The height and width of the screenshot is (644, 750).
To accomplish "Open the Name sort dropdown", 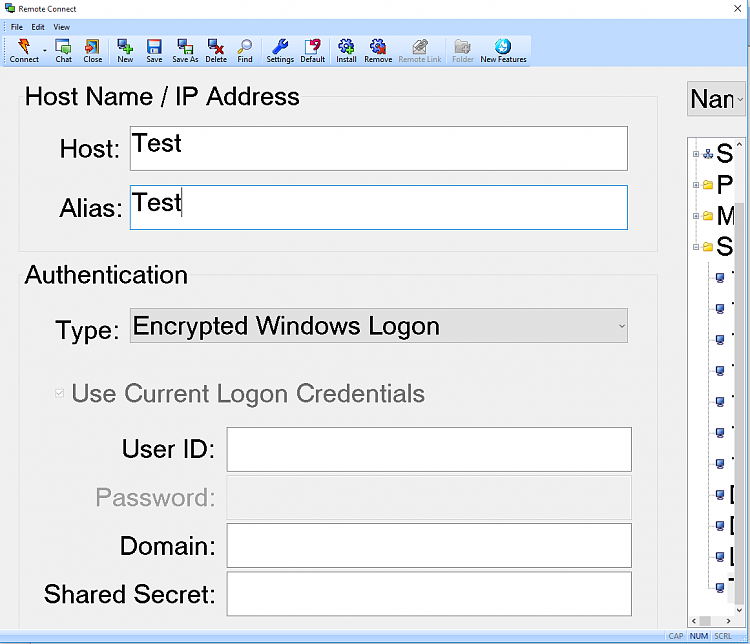I will click(716, 99).
